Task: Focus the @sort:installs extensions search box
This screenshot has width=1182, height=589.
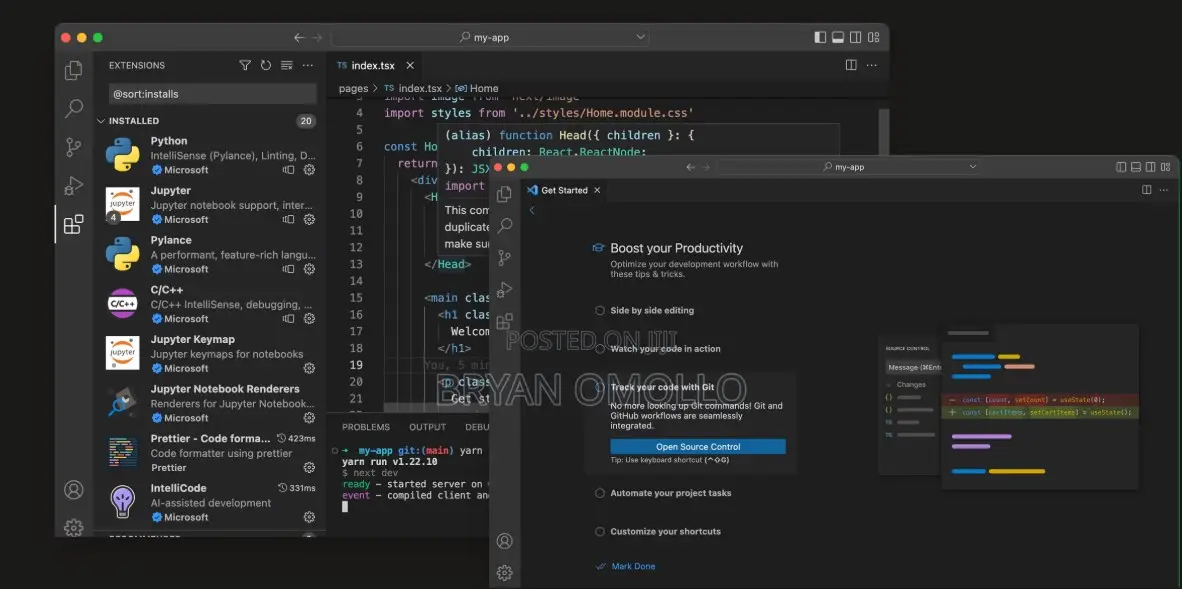Action: coord(213,94)
